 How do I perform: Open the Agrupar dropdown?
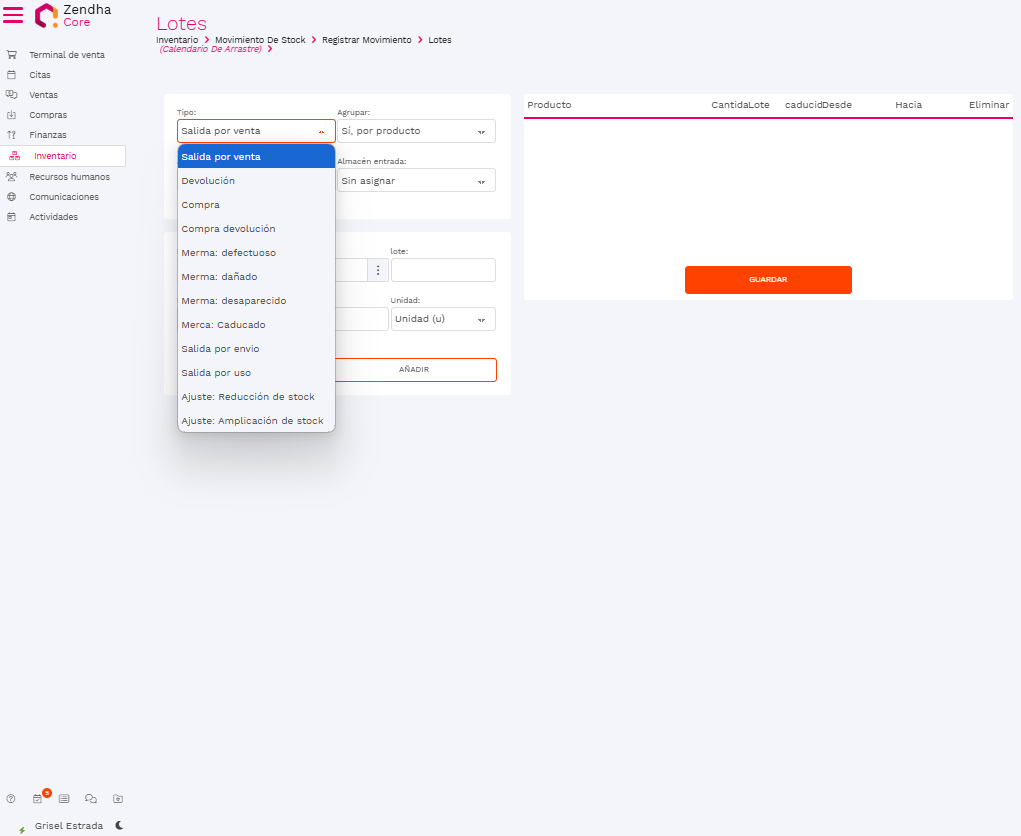[x=416, y=131]
